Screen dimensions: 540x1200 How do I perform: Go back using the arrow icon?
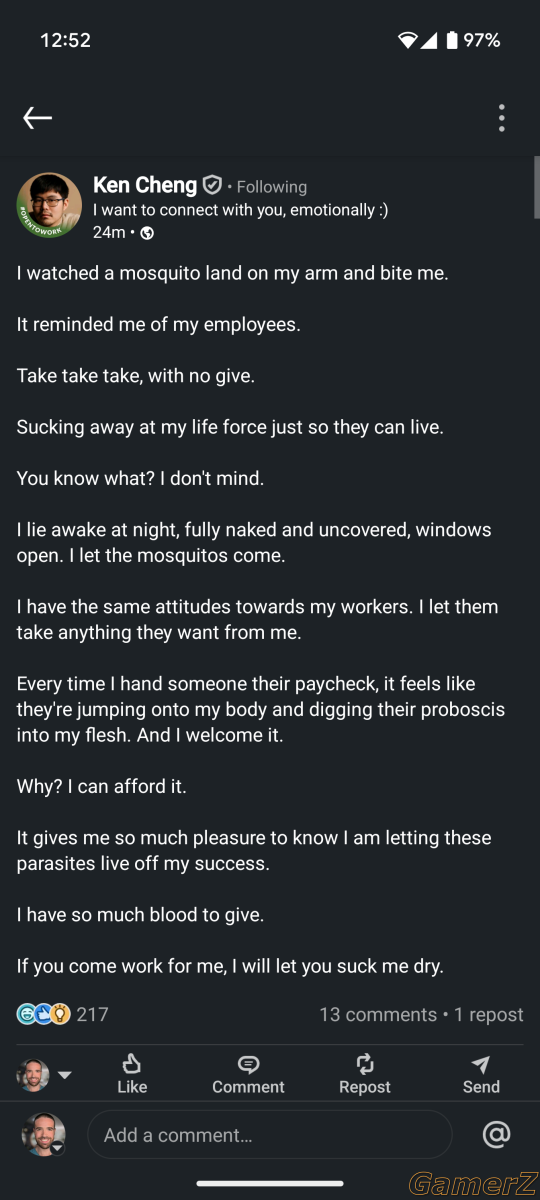click(37, 118)
